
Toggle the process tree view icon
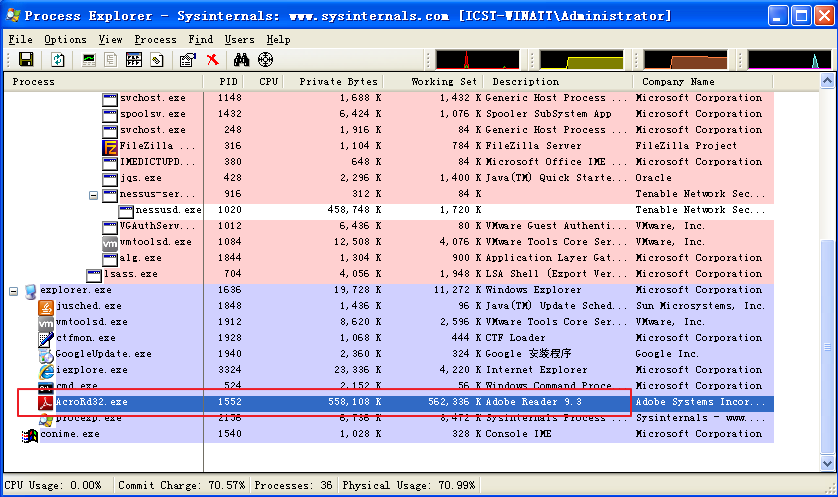point(111,59)
